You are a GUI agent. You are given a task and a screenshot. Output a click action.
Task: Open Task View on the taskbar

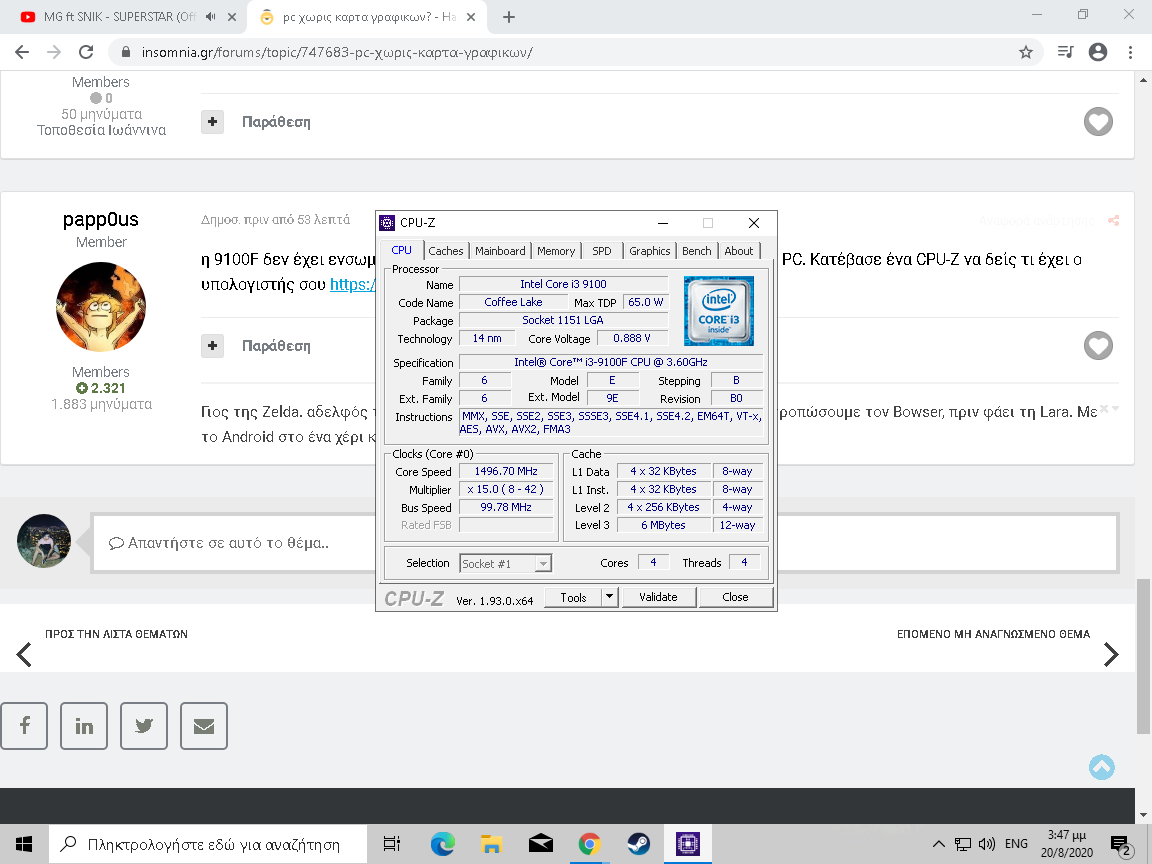pos(392,844)
